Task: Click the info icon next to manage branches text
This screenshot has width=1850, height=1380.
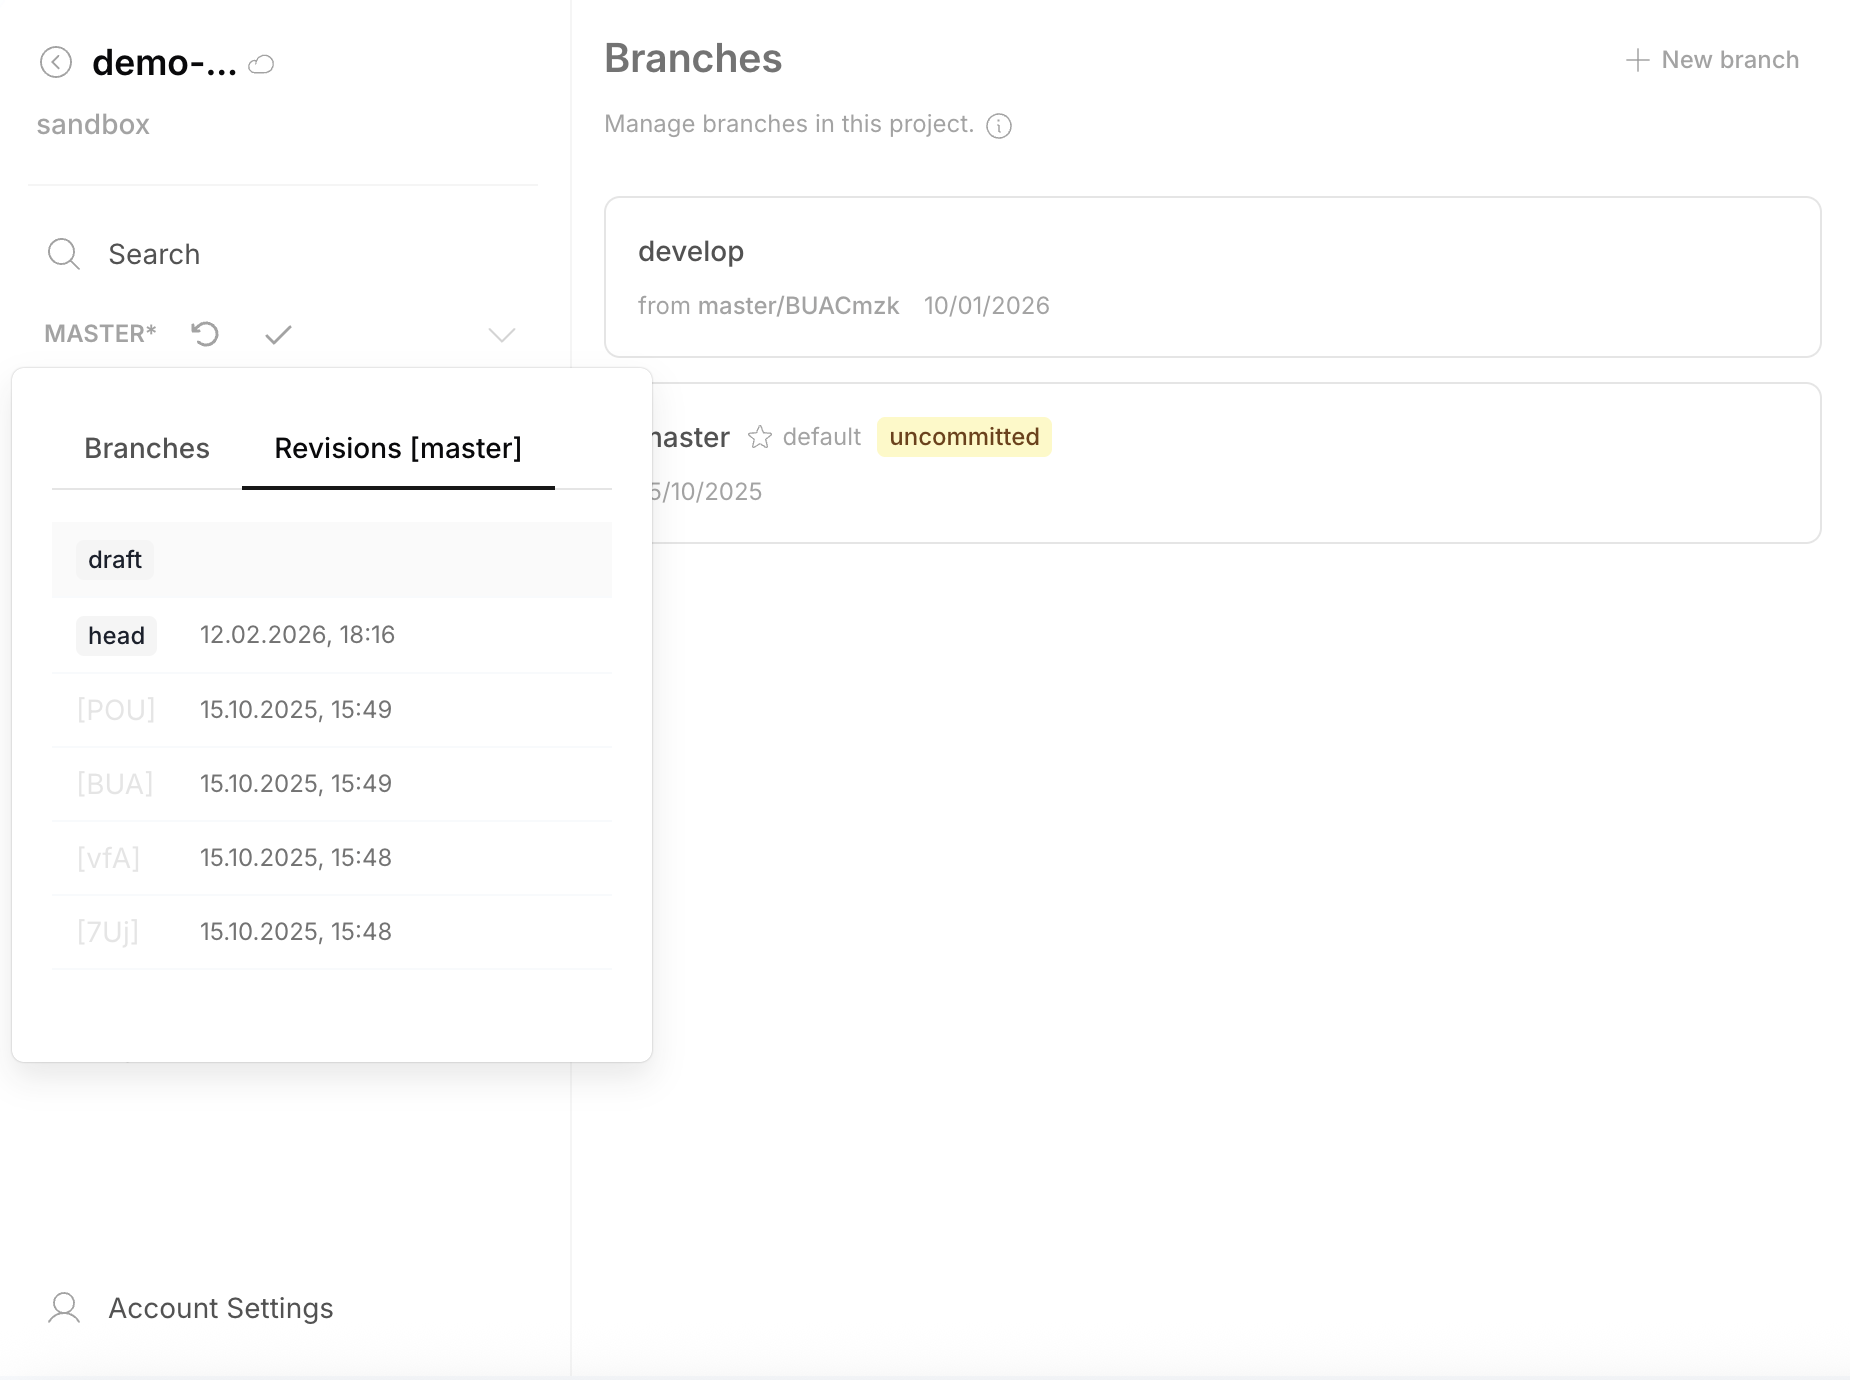Action: click(x=1000, y=125)
